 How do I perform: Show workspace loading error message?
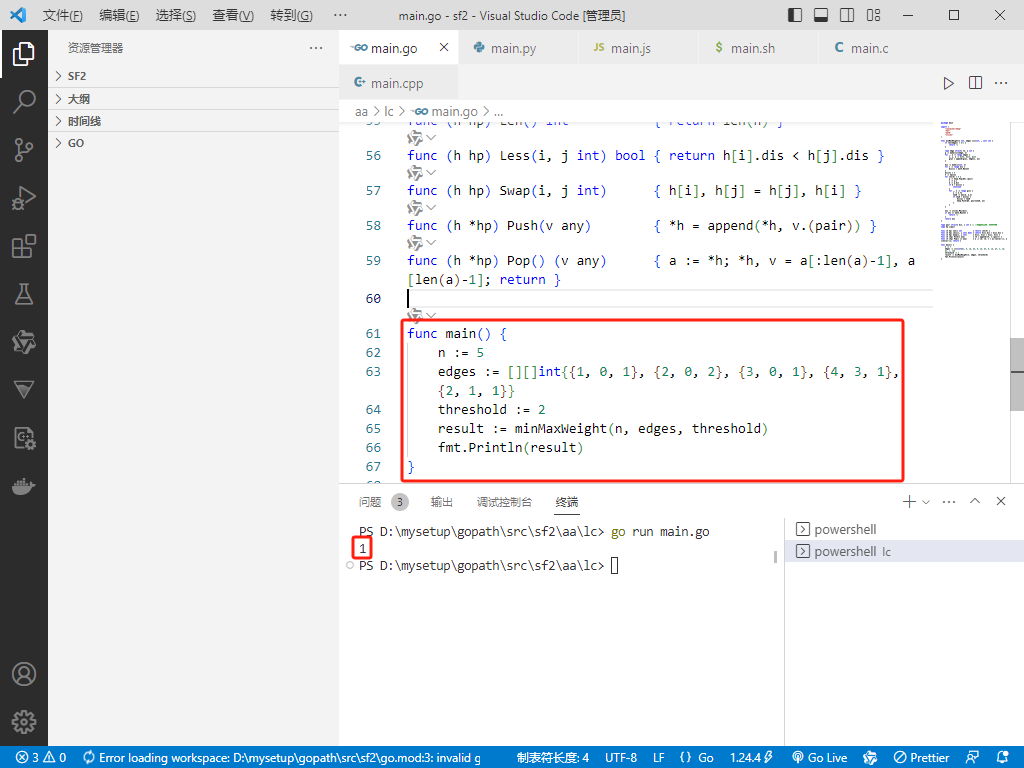(x=282, y=758)
